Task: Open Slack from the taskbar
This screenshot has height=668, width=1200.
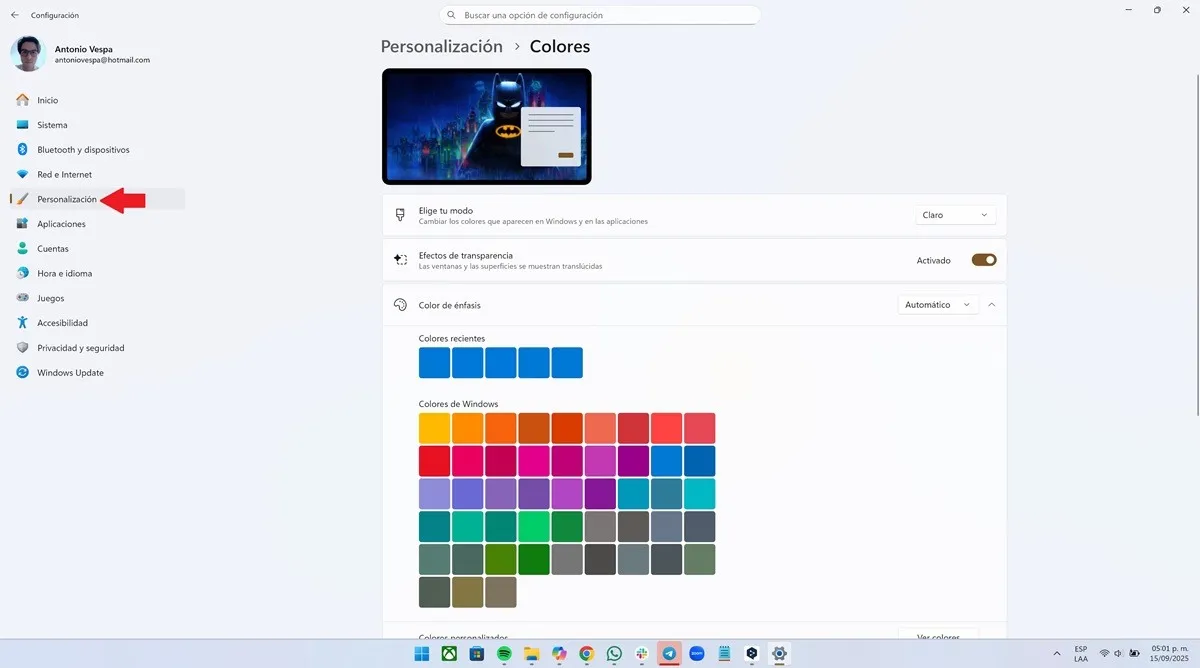Action: point(641,654)
